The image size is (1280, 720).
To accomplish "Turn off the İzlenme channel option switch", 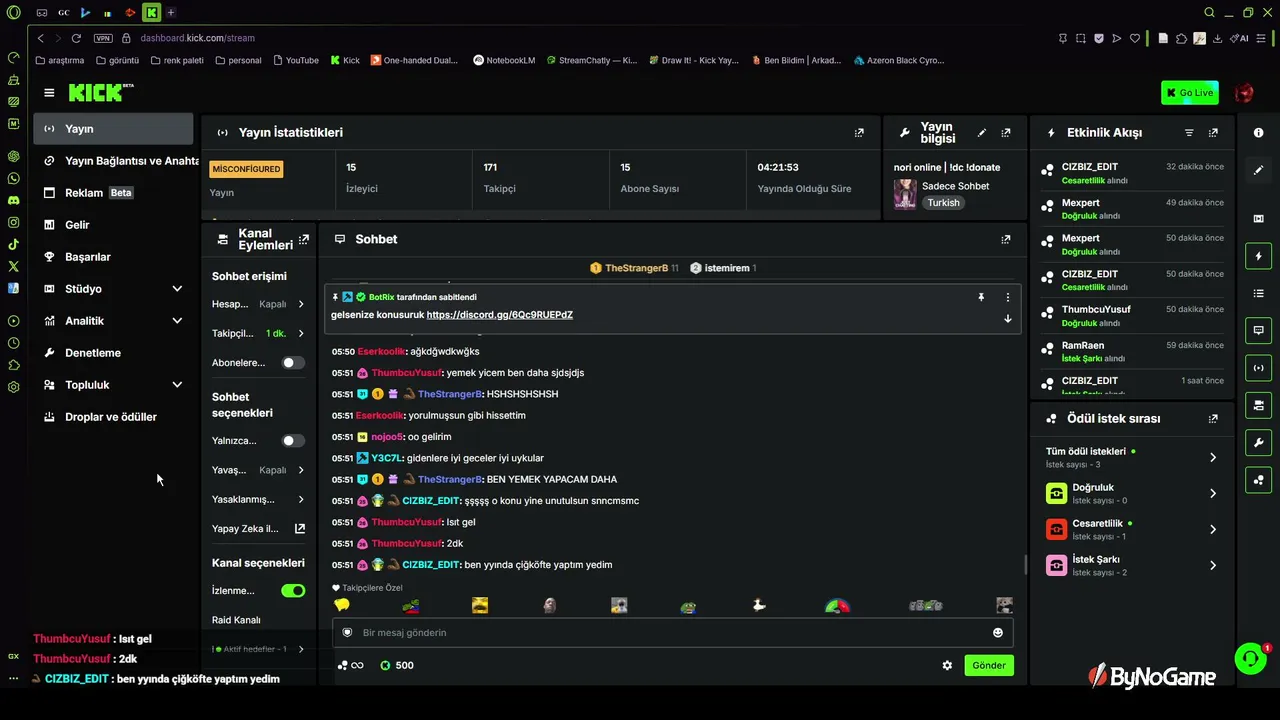I will click(293, 591).
